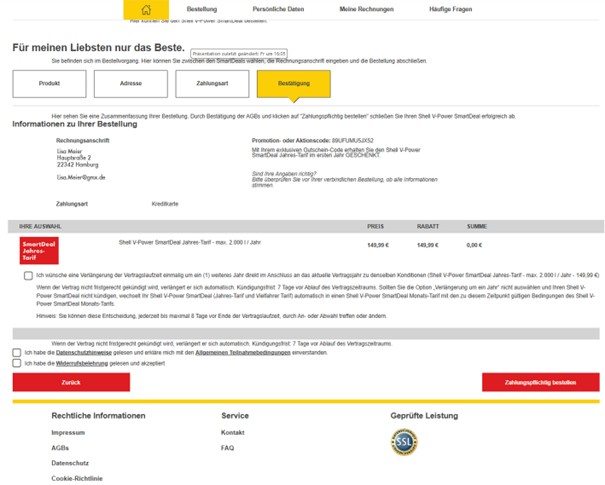Open the Cookie-Richtlinie footer link

tap(77, 478)
